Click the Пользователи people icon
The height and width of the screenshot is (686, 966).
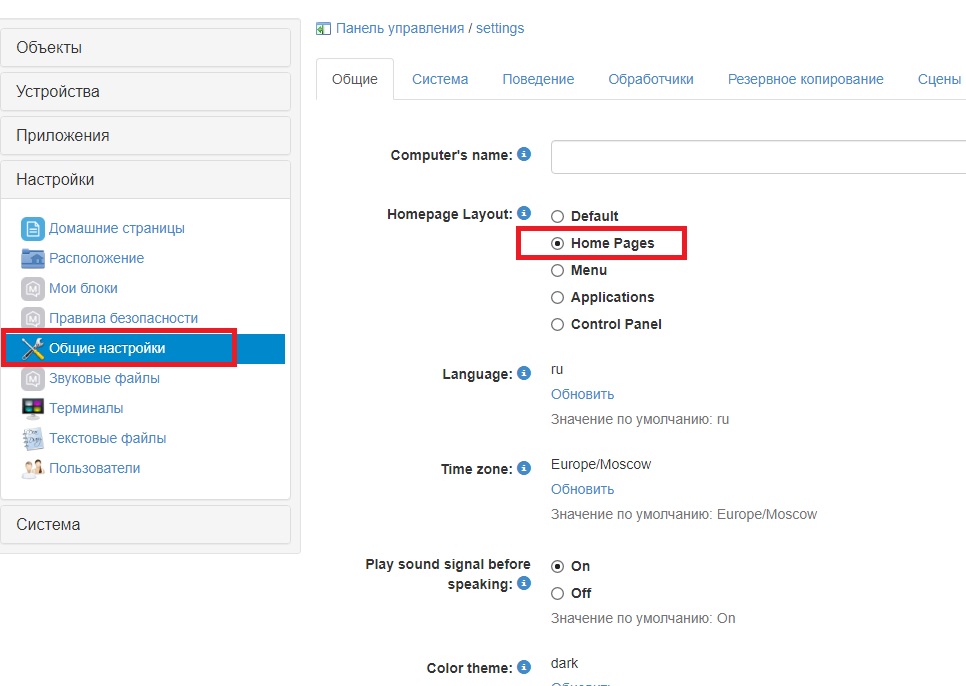(33, 468)
